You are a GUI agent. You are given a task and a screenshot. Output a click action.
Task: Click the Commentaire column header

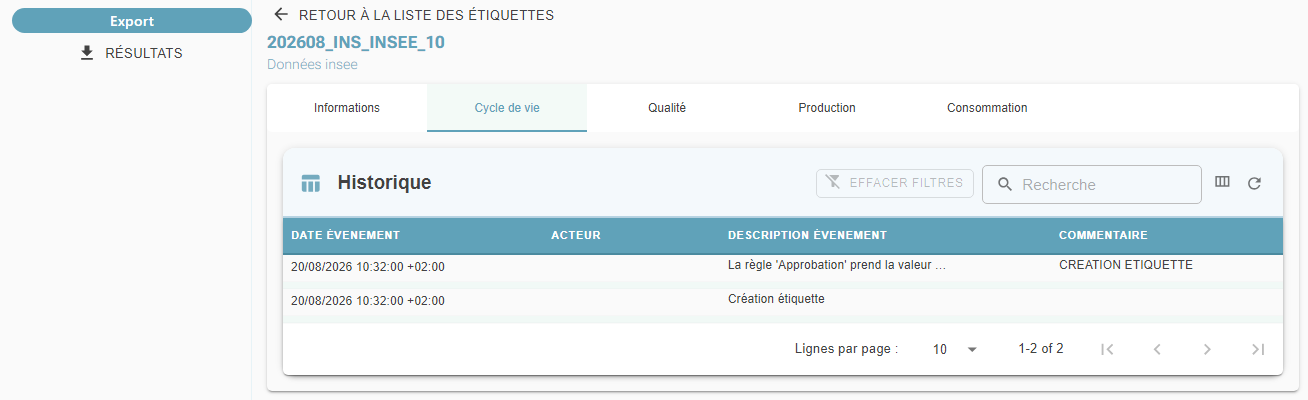1103,236
